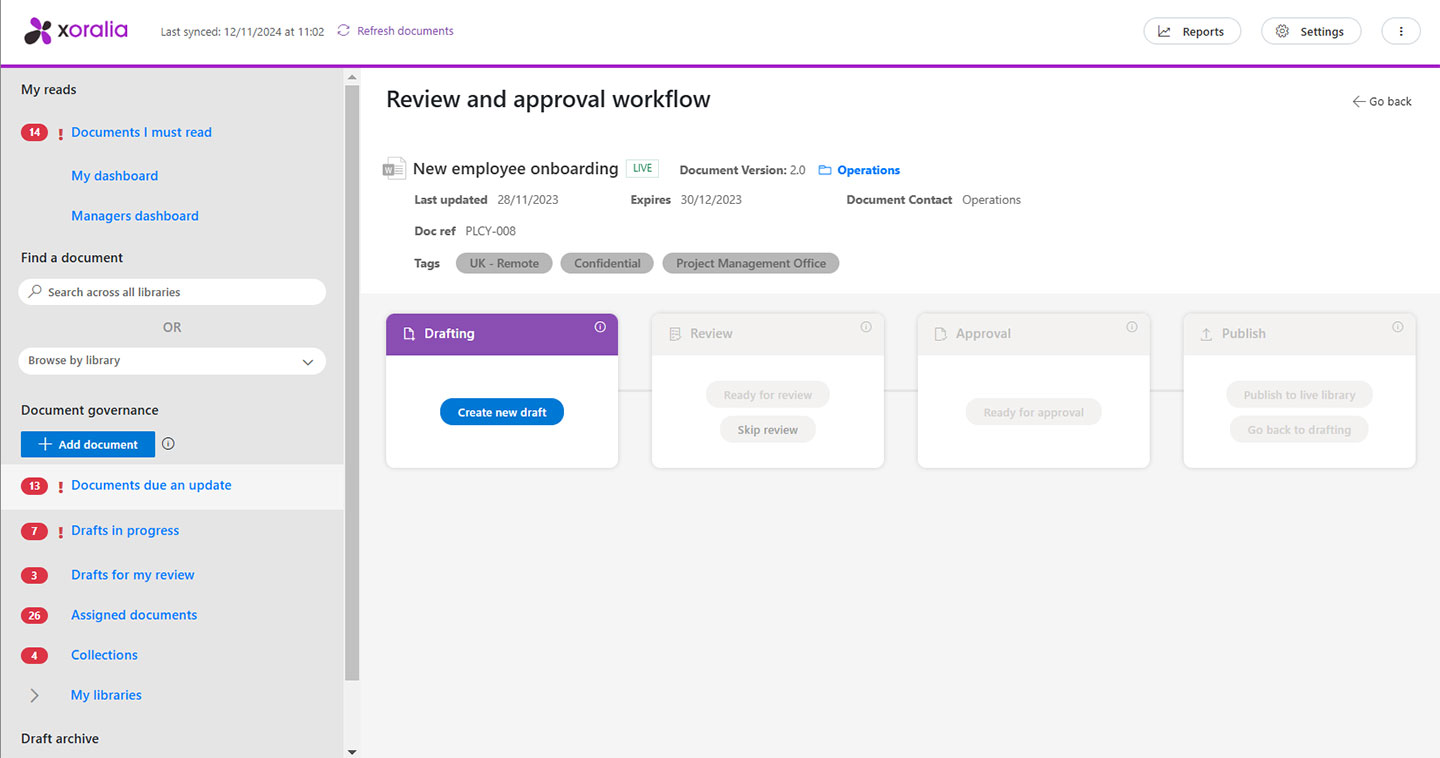
Task: Click the UK - Remote tag
Action: 504,263
